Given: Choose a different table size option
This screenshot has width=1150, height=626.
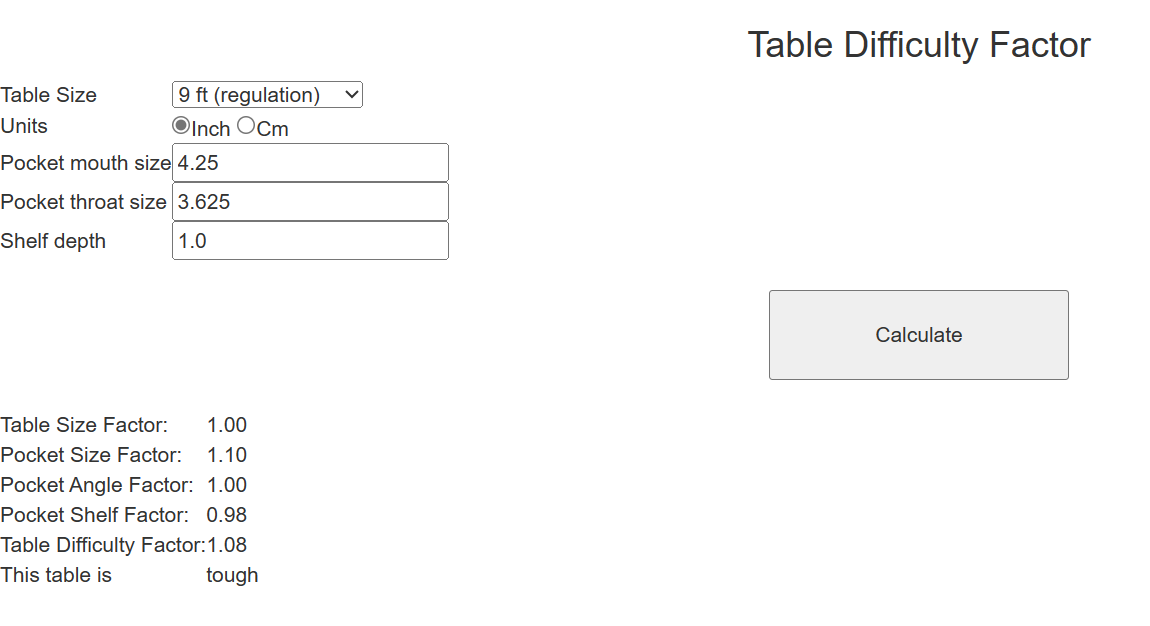Looking at the screenshot, I should tap(266, 94).
